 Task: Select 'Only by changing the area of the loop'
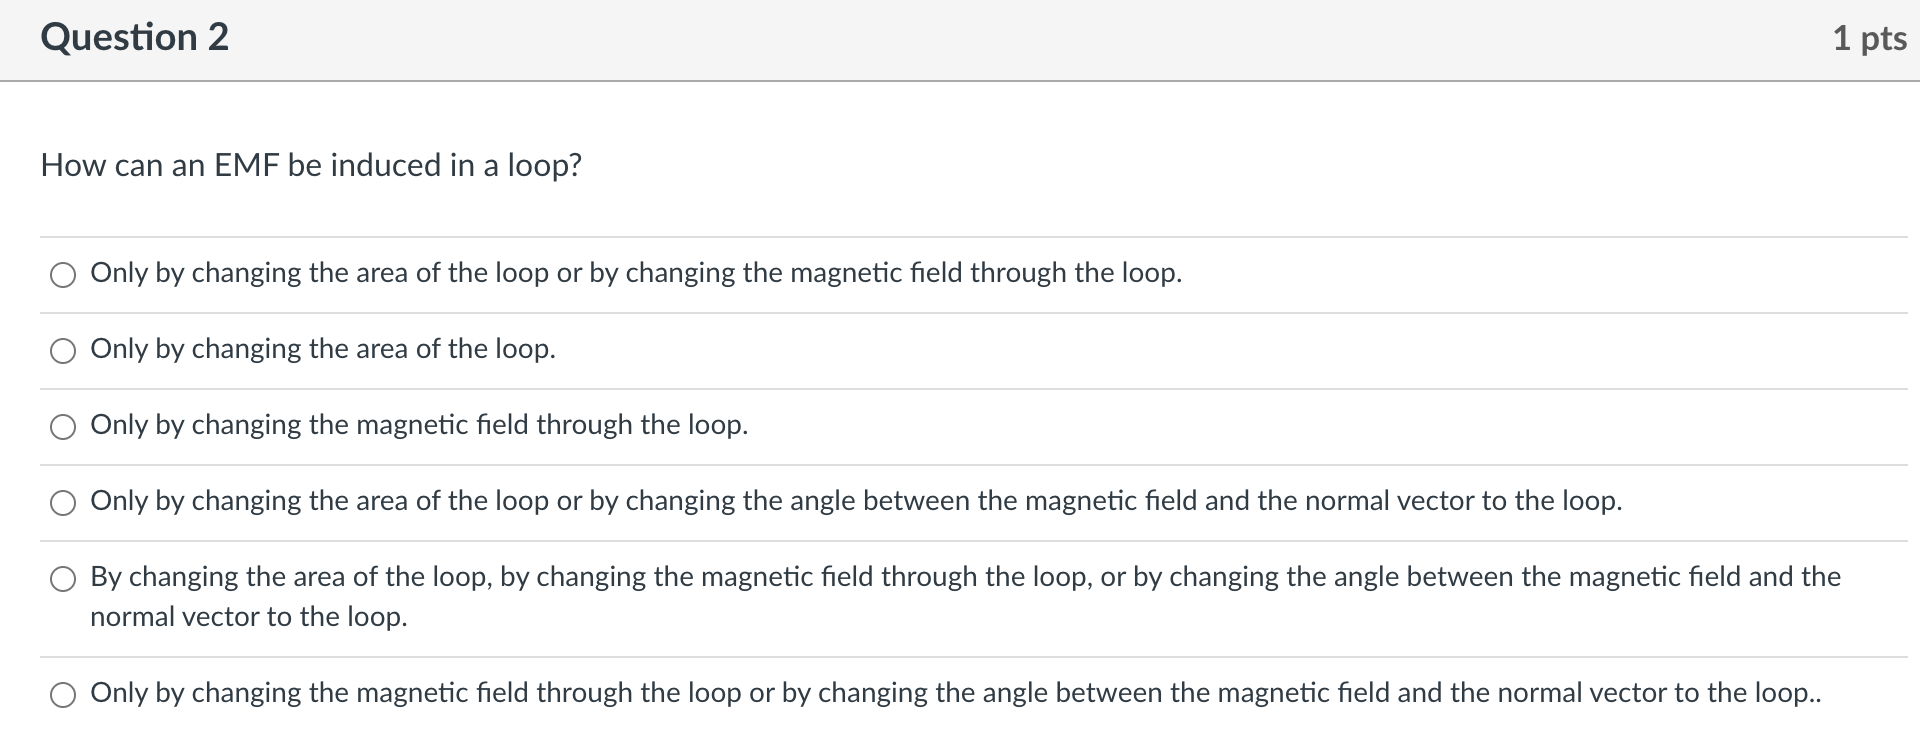(62, 350)
